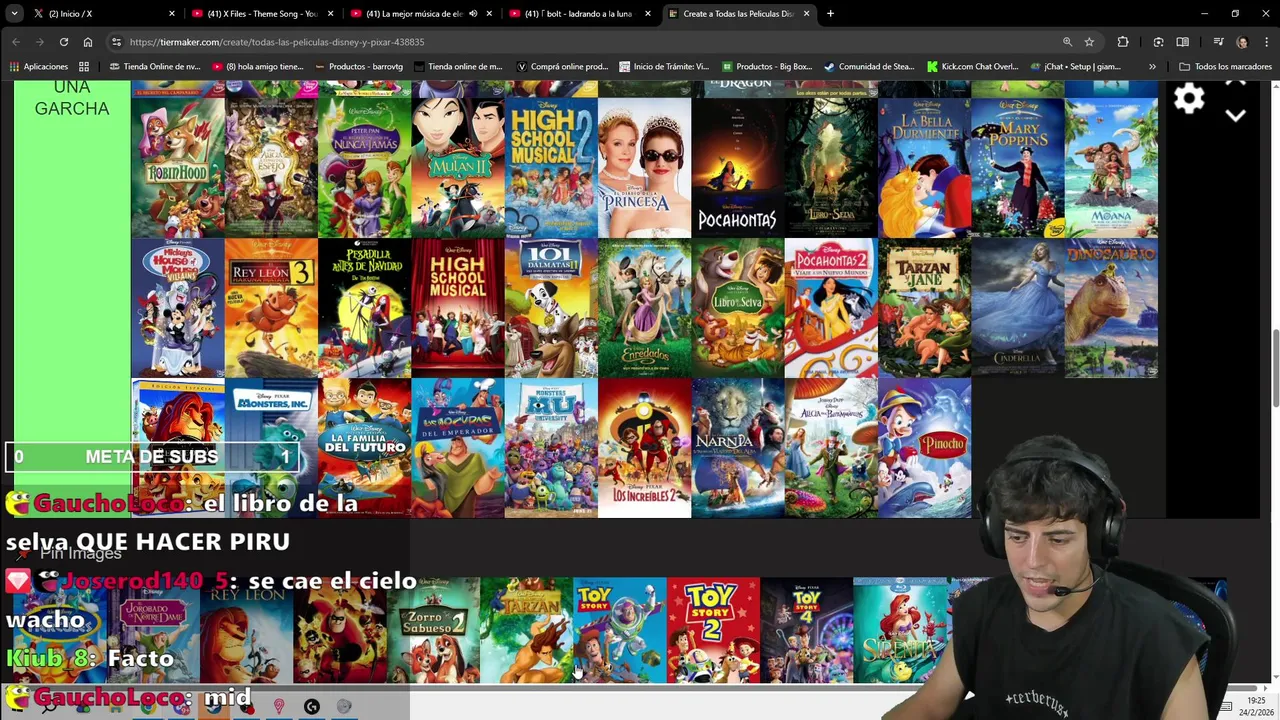Open Kick.com Chat Overlay bookmark
Screen dimensions: 1280x720
[x=972, y=67]
